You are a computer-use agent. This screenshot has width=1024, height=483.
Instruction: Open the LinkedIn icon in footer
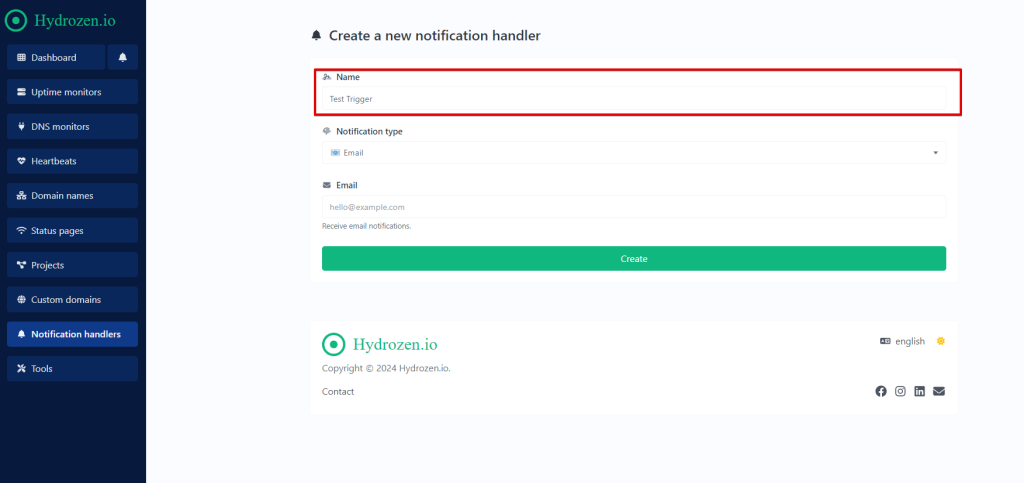click(x=920, y=391)
